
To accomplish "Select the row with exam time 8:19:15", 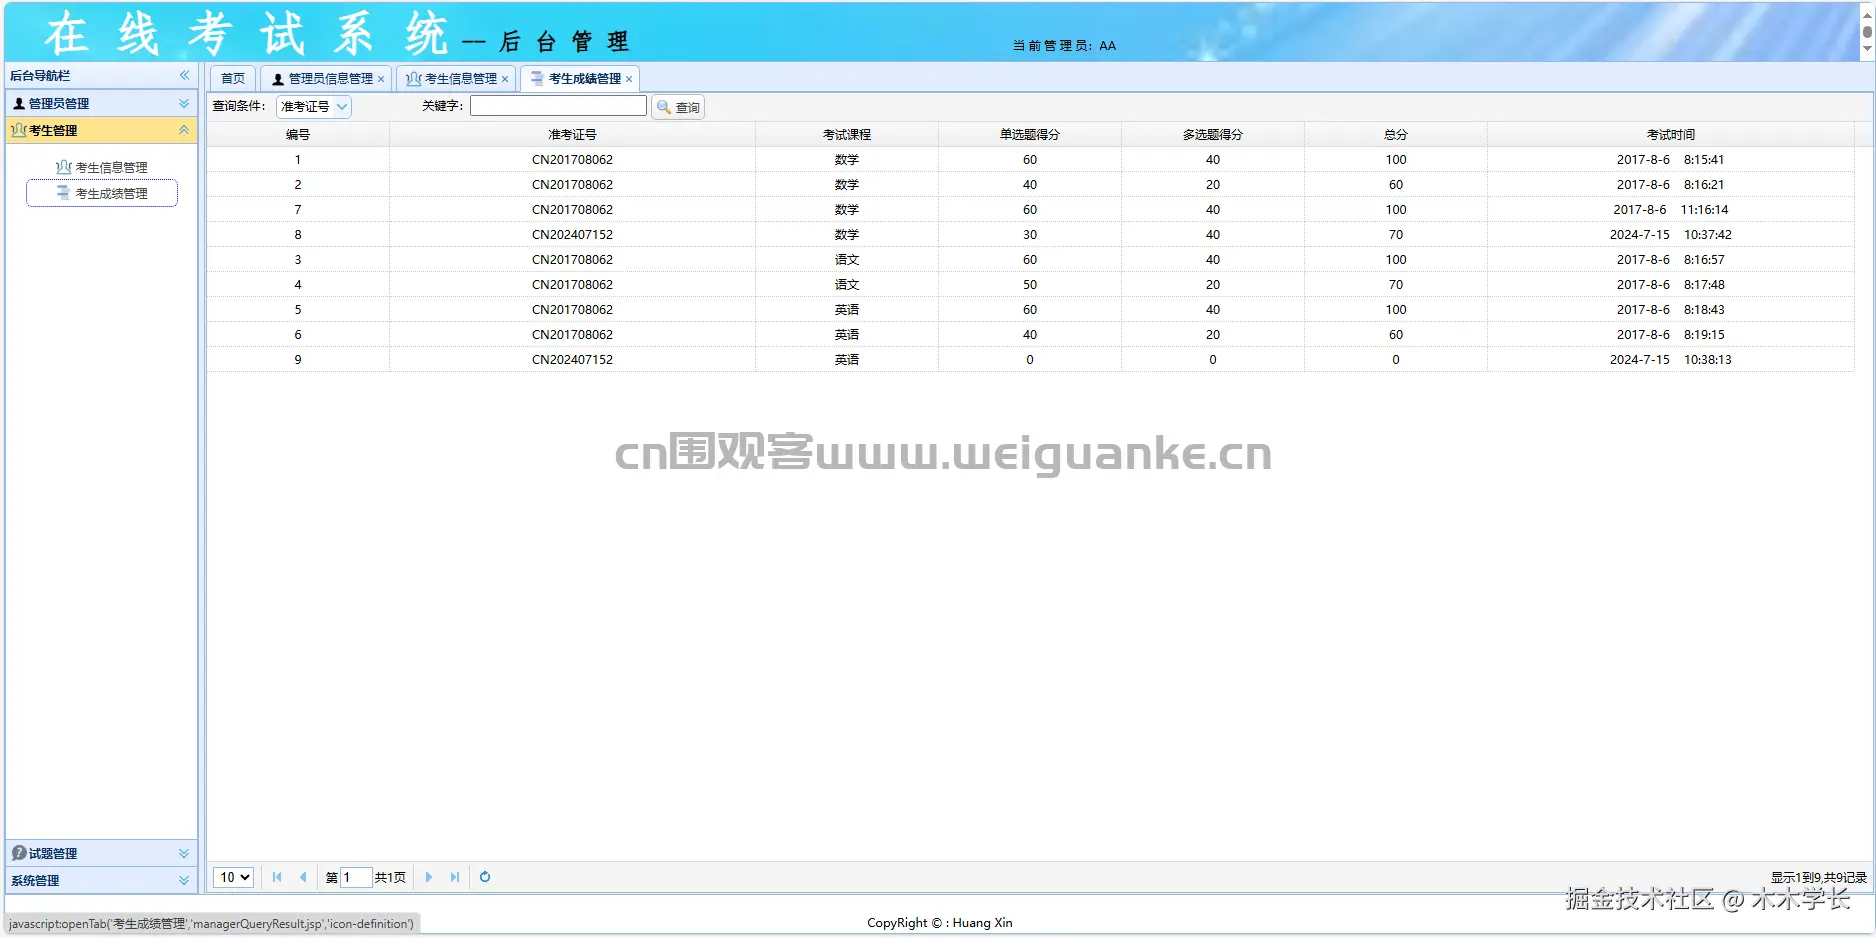I will (x=1030, y=334).
